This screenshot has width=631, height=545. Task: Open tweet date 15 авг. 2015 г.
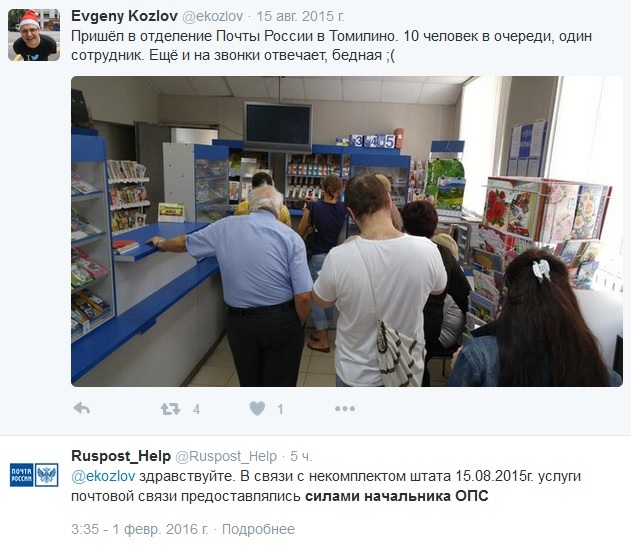pos(300,17)
